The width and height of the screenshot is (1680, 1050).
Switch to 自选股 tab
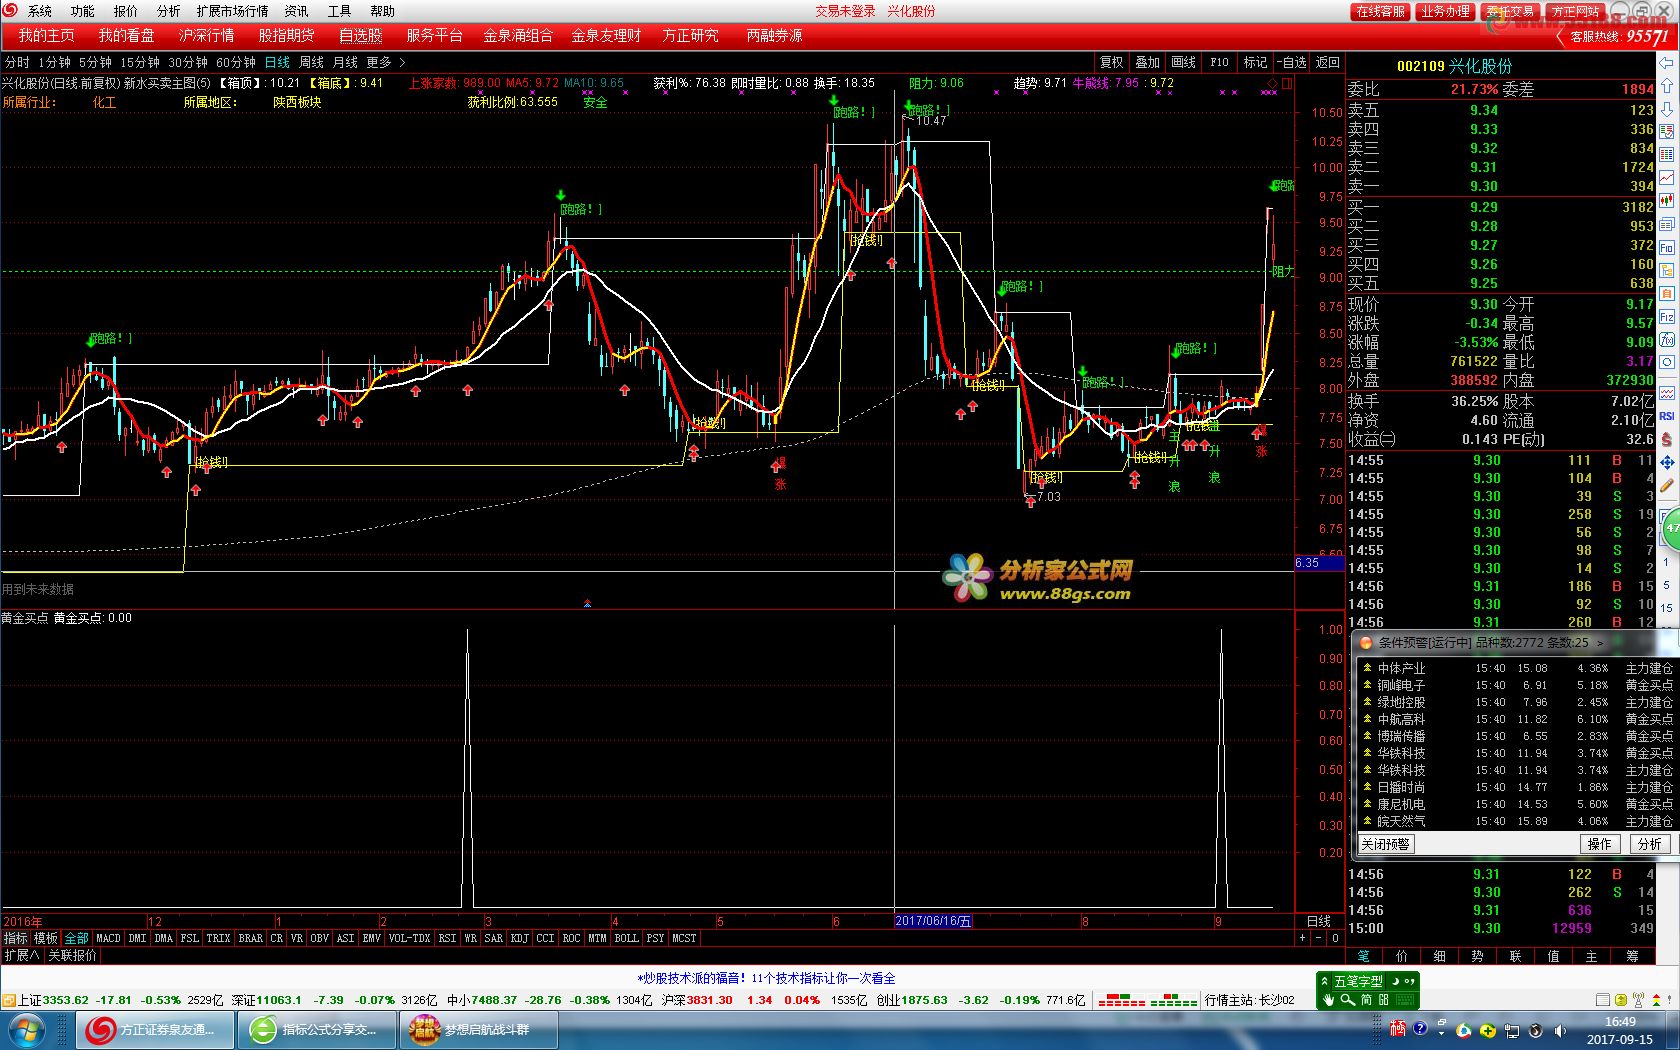[x=360, y=35]
